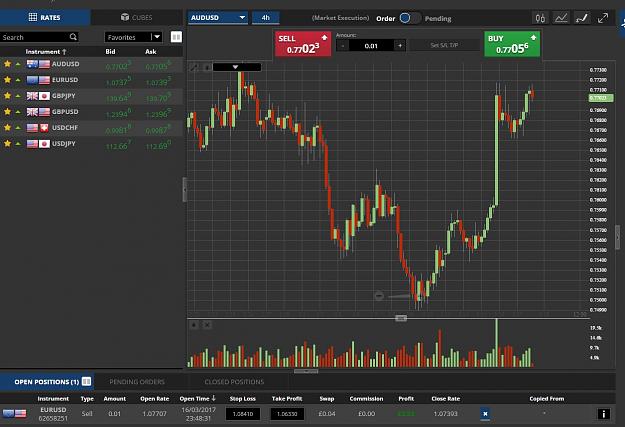The height and width of the screenshot is (427, 625).
Task: Click the instrument Search field
Action: 39,37
